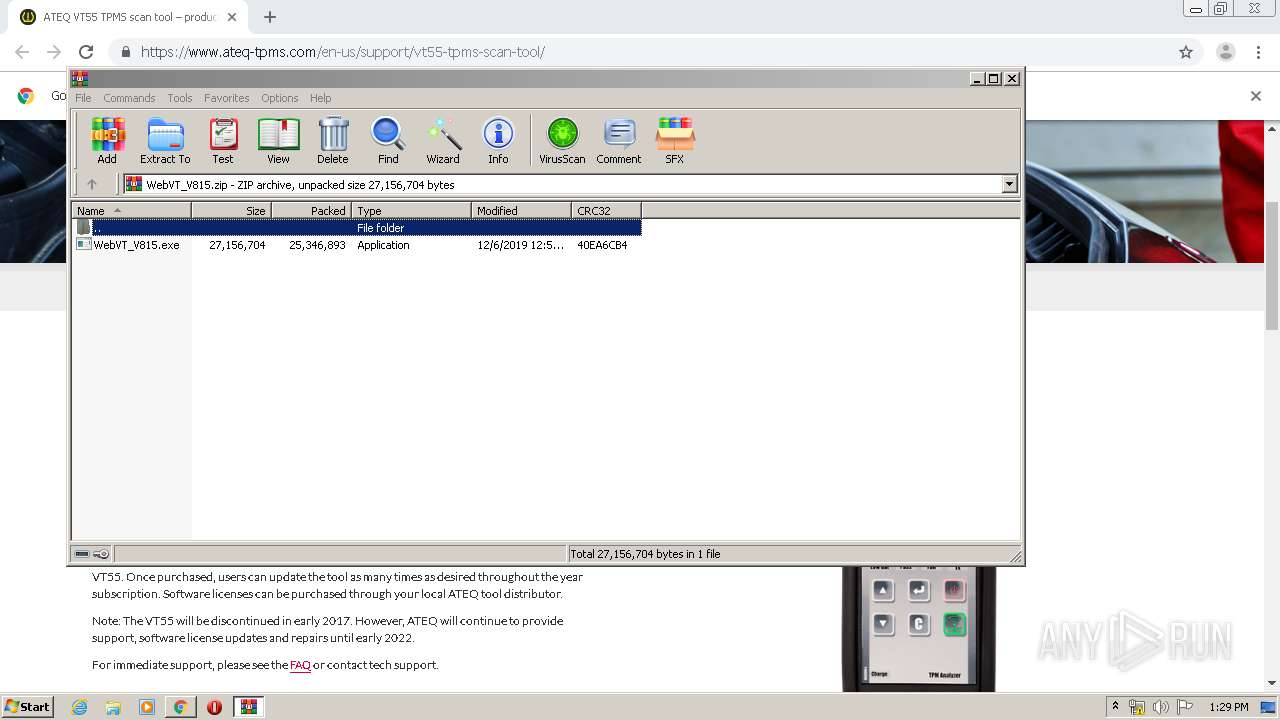Screen dimensions: 1280x720
Task: Click the Delete trash can icon
Action: coord(333,140)
